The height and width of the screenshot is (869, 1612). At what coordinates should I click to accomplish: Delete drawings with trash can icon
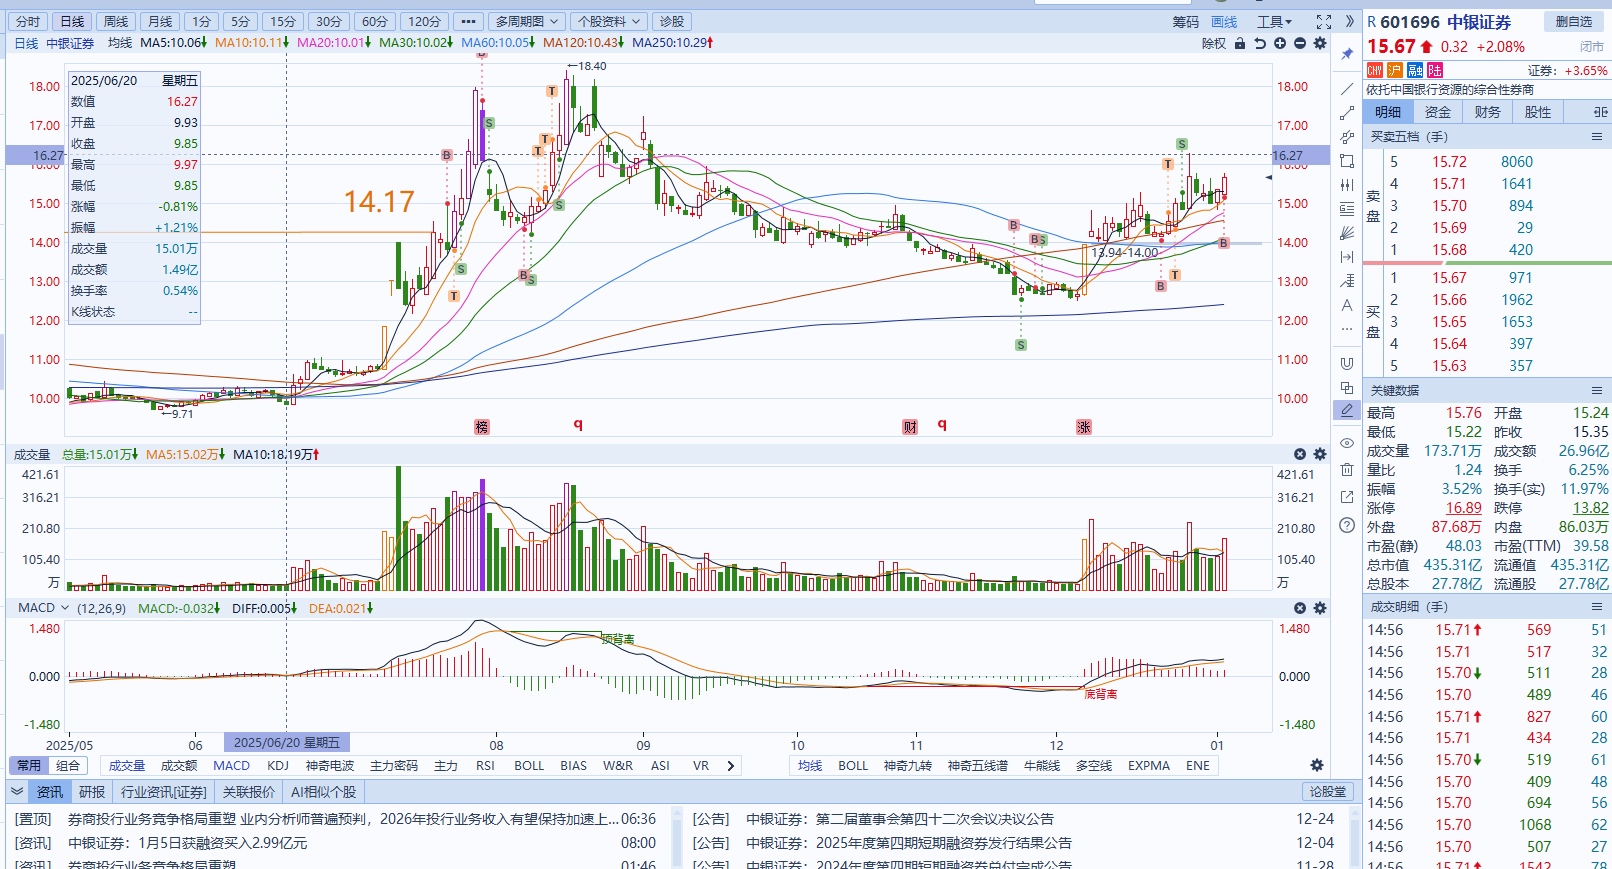point(1347,469)
